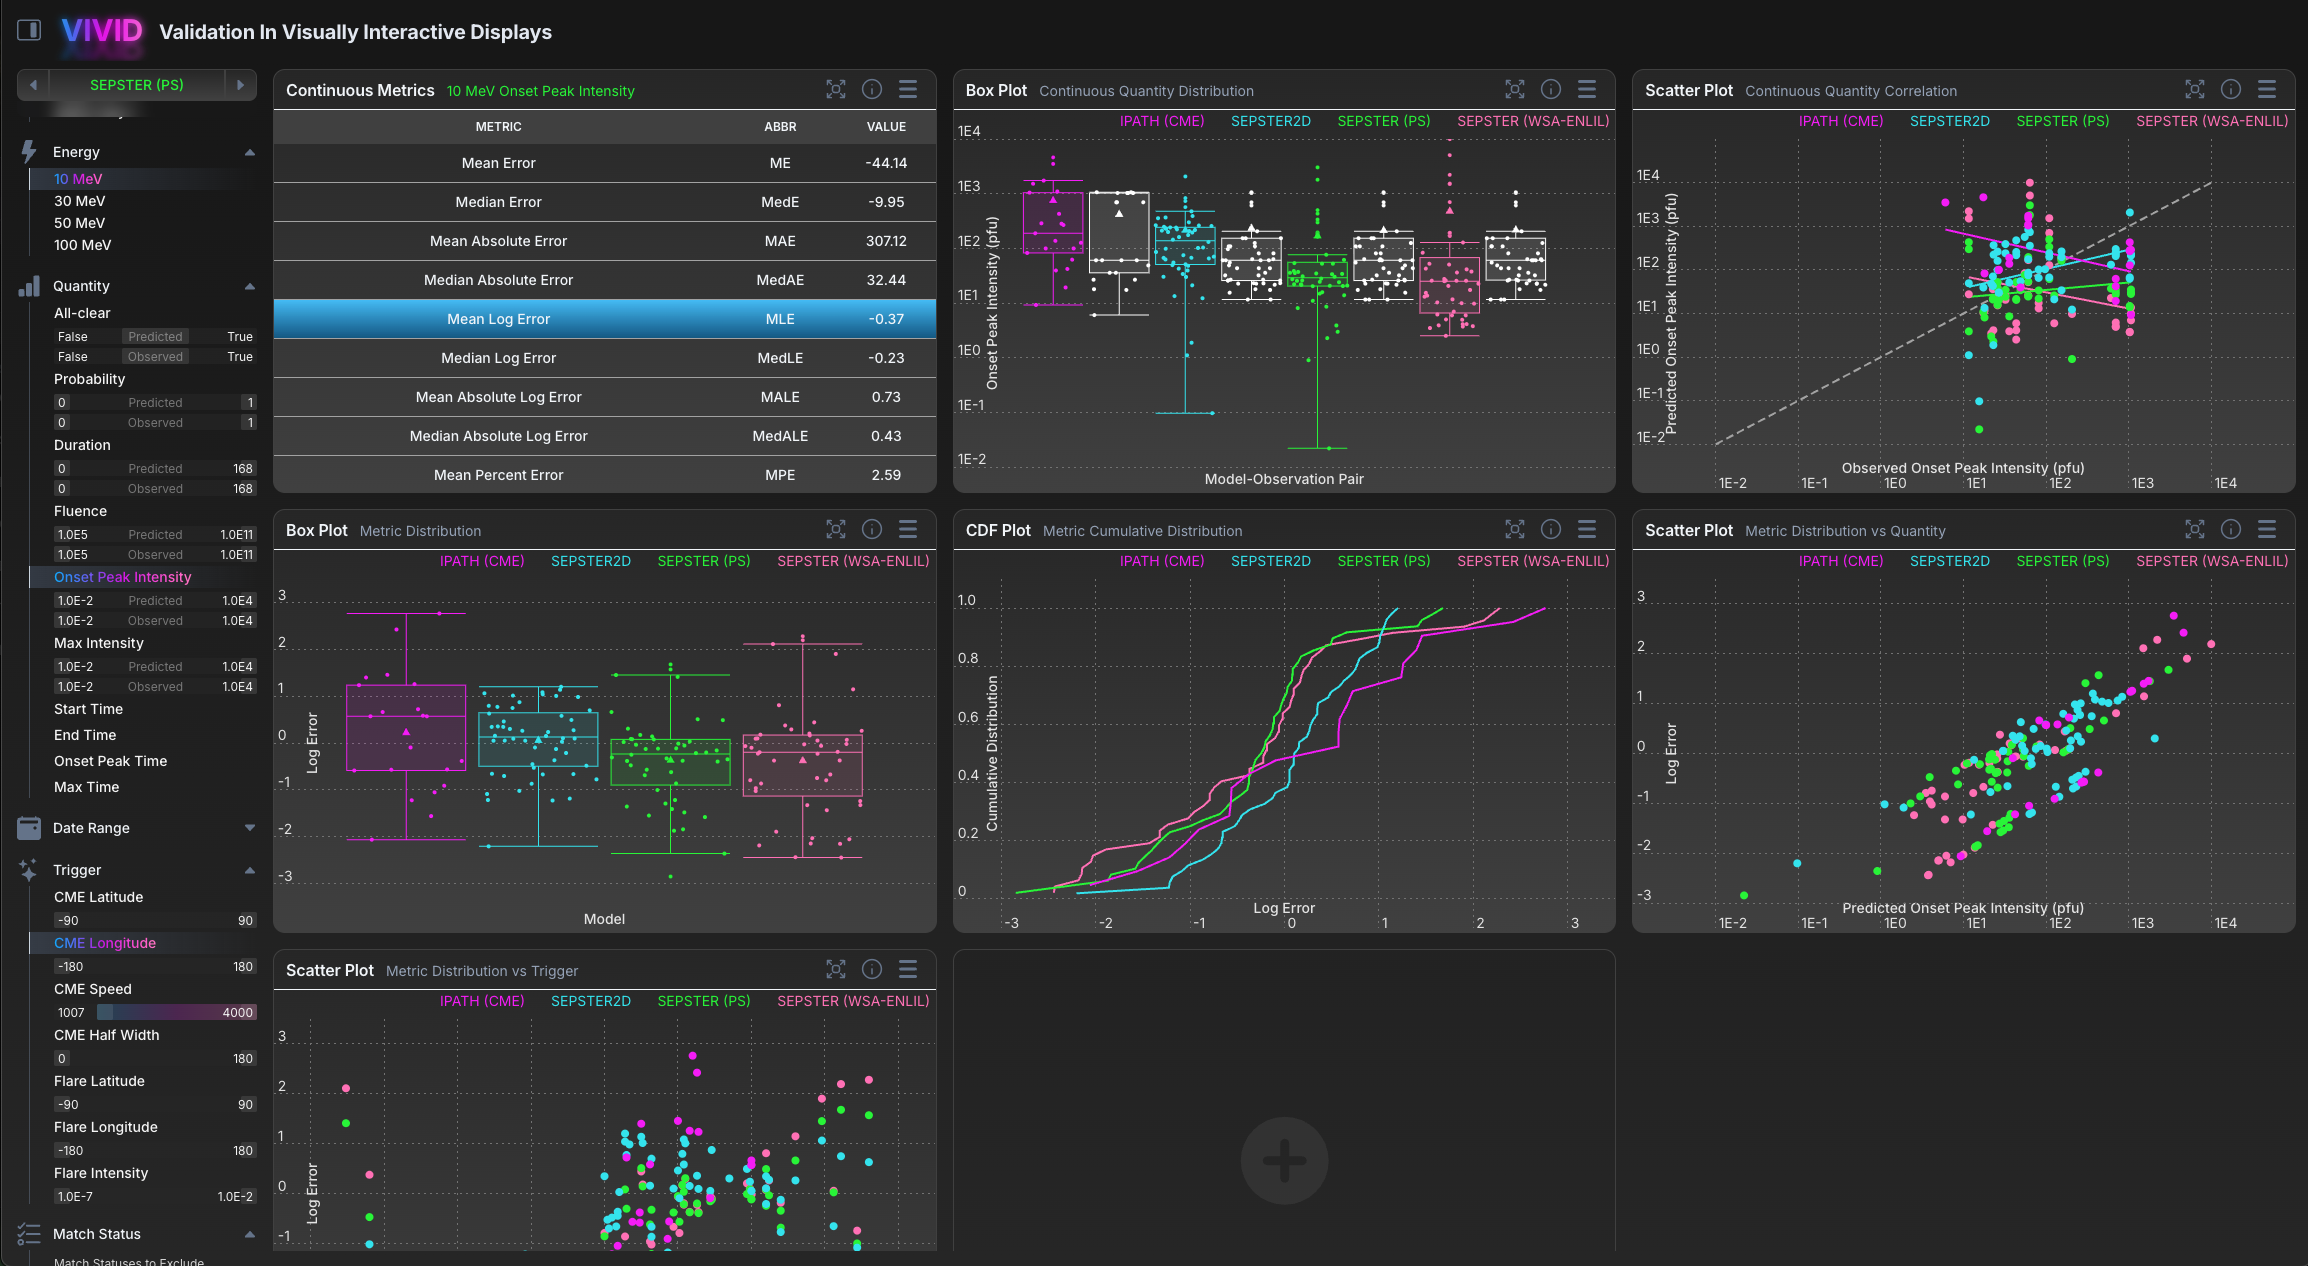2308x1266 pixels.
Task: Select the Fluence quantity
Action: point(80,511)
